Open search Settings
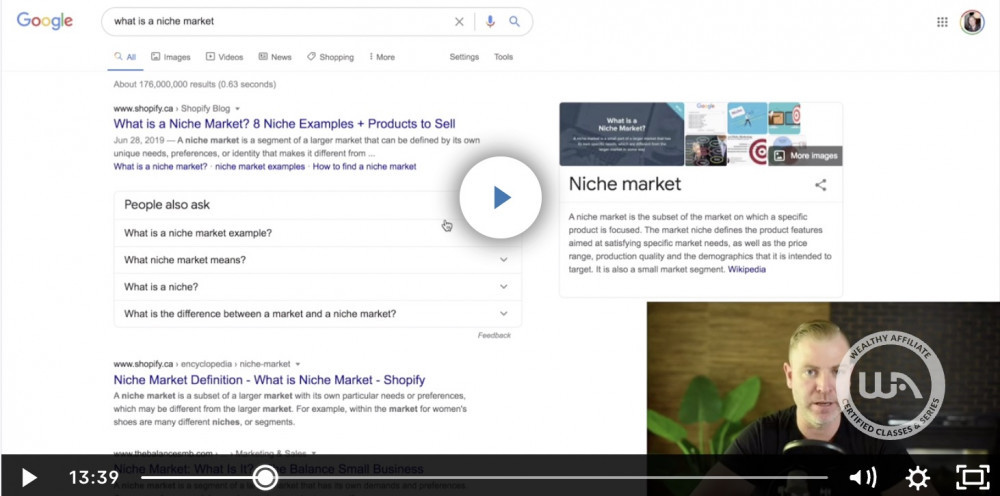 [x=464, y=57]
